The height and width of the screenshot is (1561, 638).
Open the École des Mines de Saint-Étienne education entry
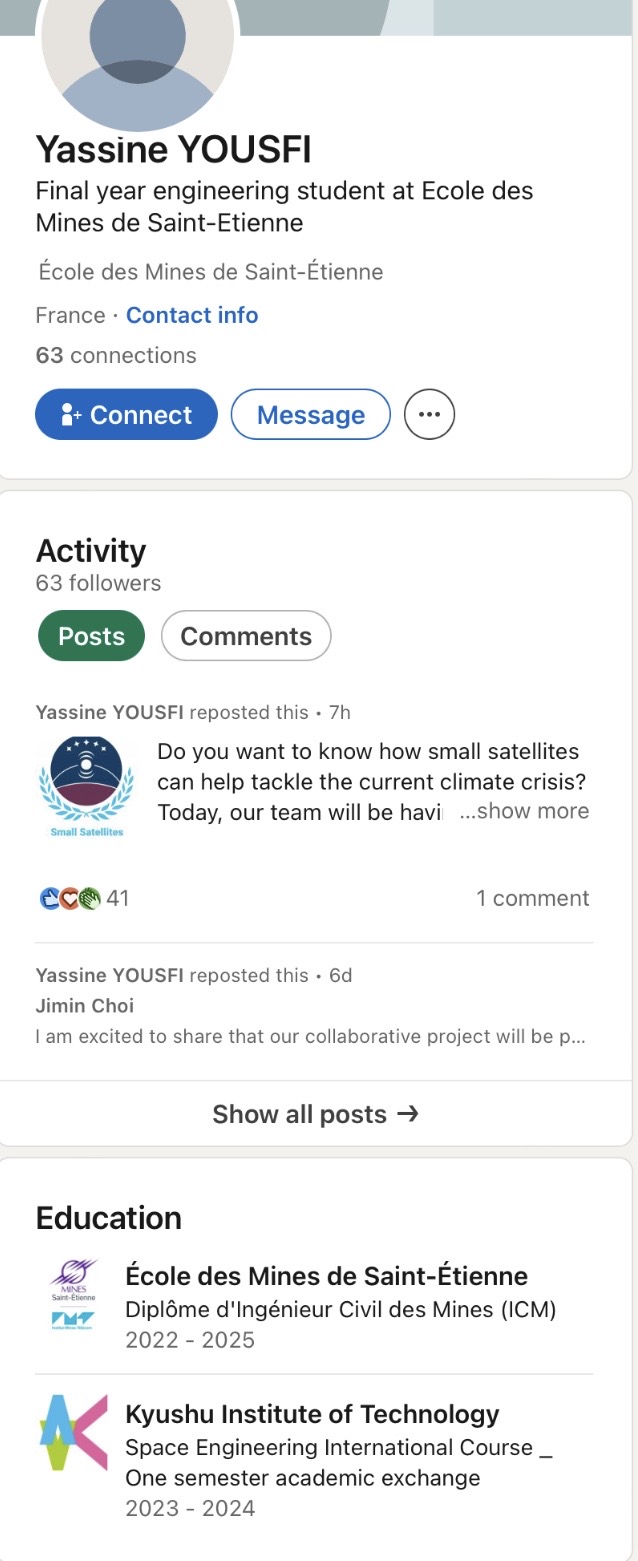point(314,1307)
